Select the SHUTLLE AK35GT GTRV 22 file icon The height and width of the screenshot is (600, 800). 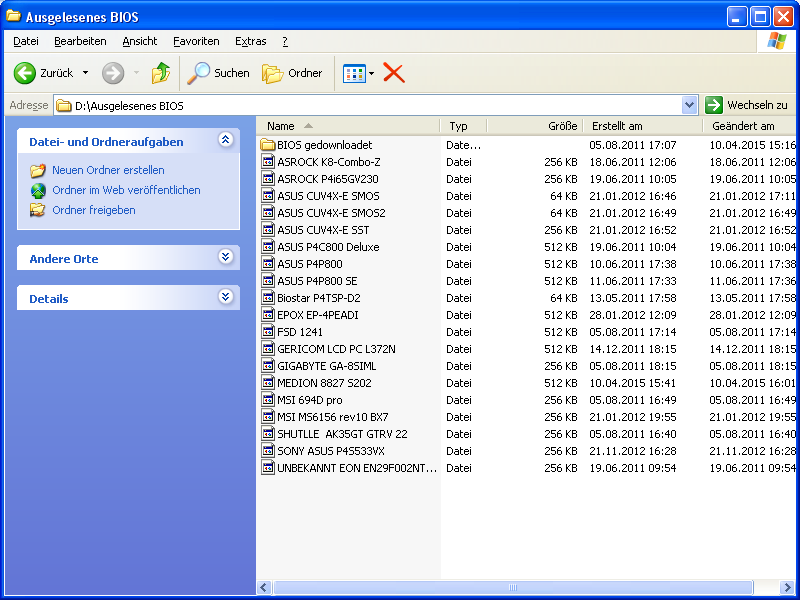[x=268, y=434]
